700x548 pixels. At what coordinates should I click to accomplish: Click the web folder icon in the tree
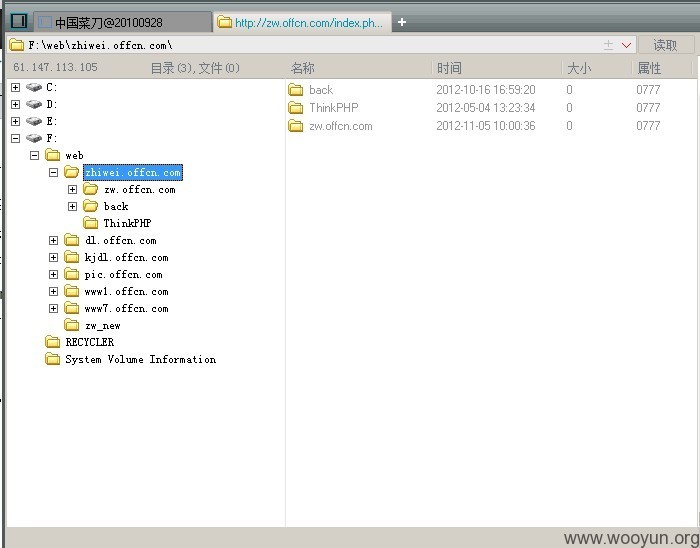(x=53, y=155)
